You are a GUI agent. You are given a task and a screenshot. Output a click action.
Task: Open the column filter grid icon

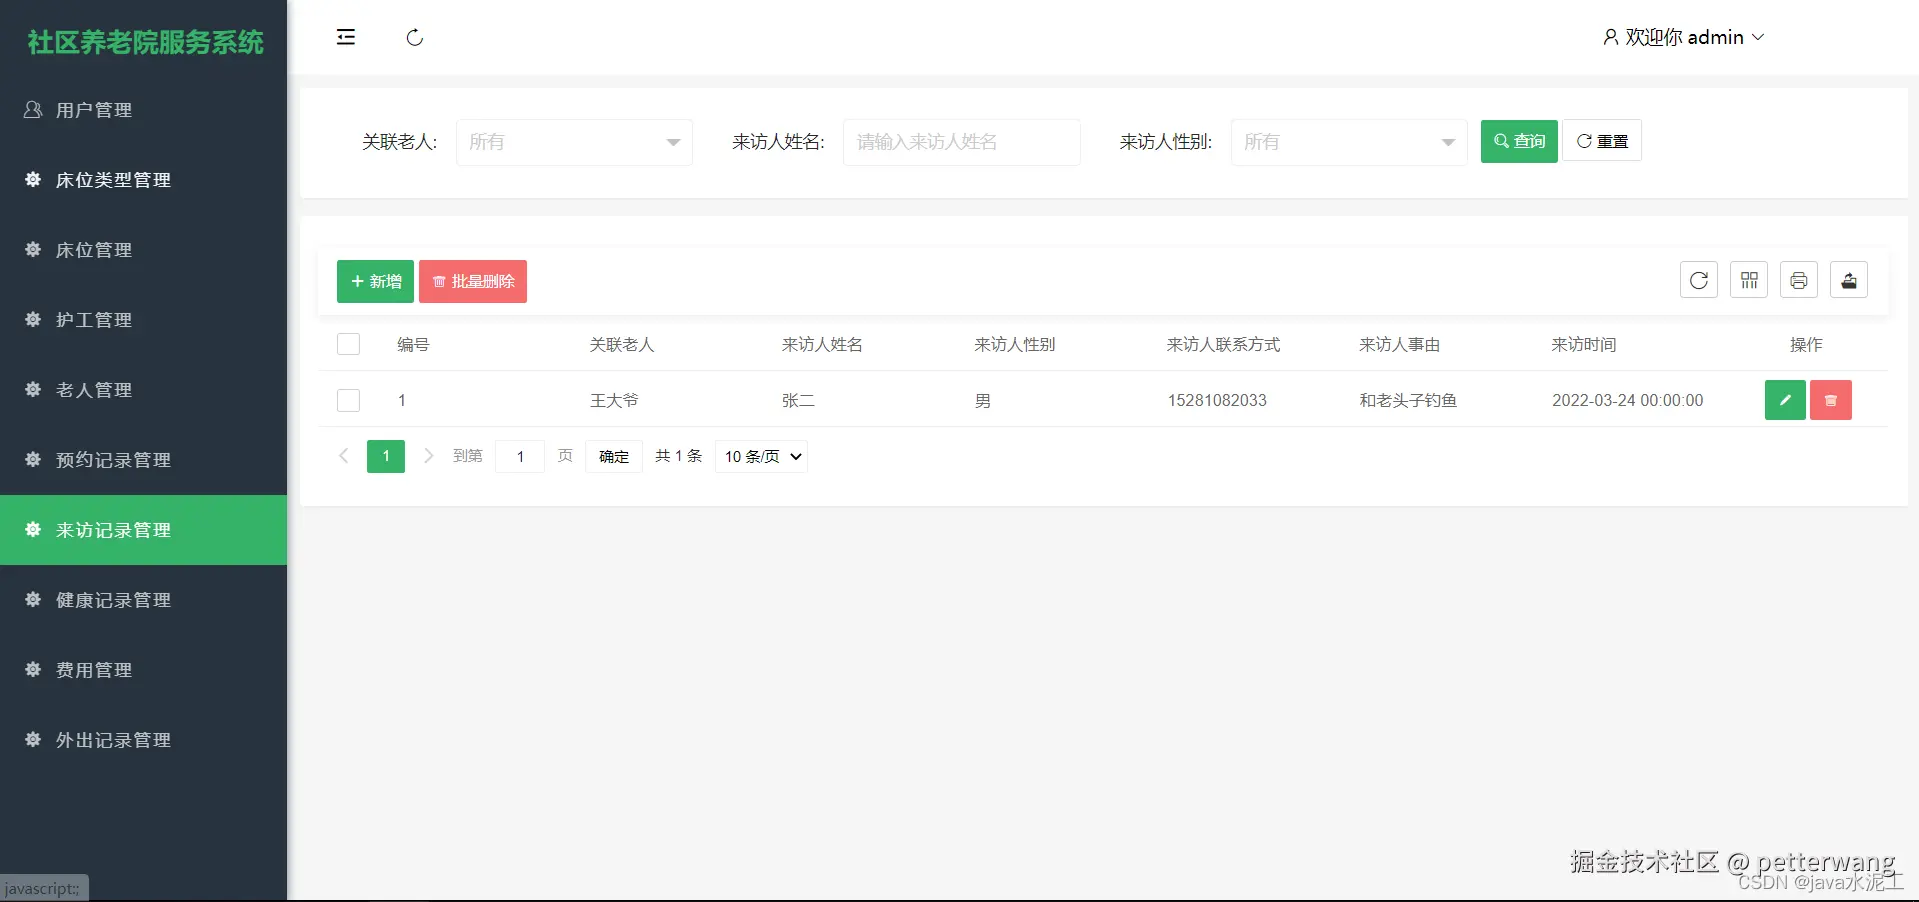pos(1749,280)
